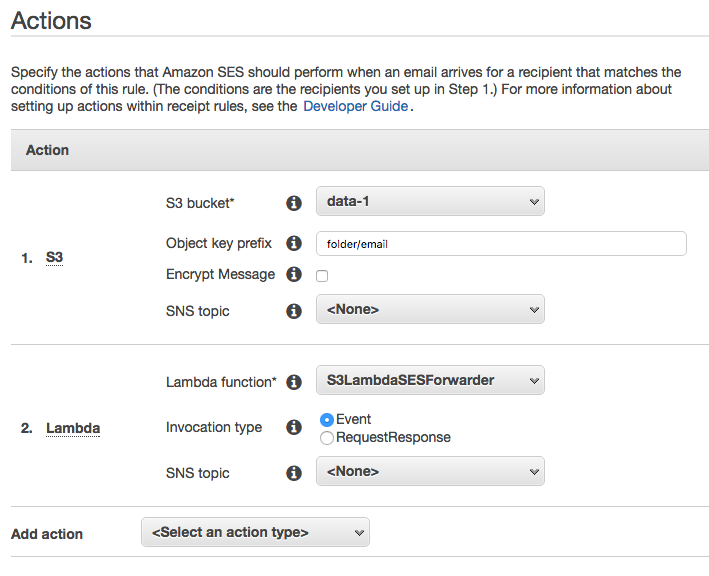Viewport: 709px width, 576px height.
Task: Select the Event invocation type
Action: pos(326,420)
